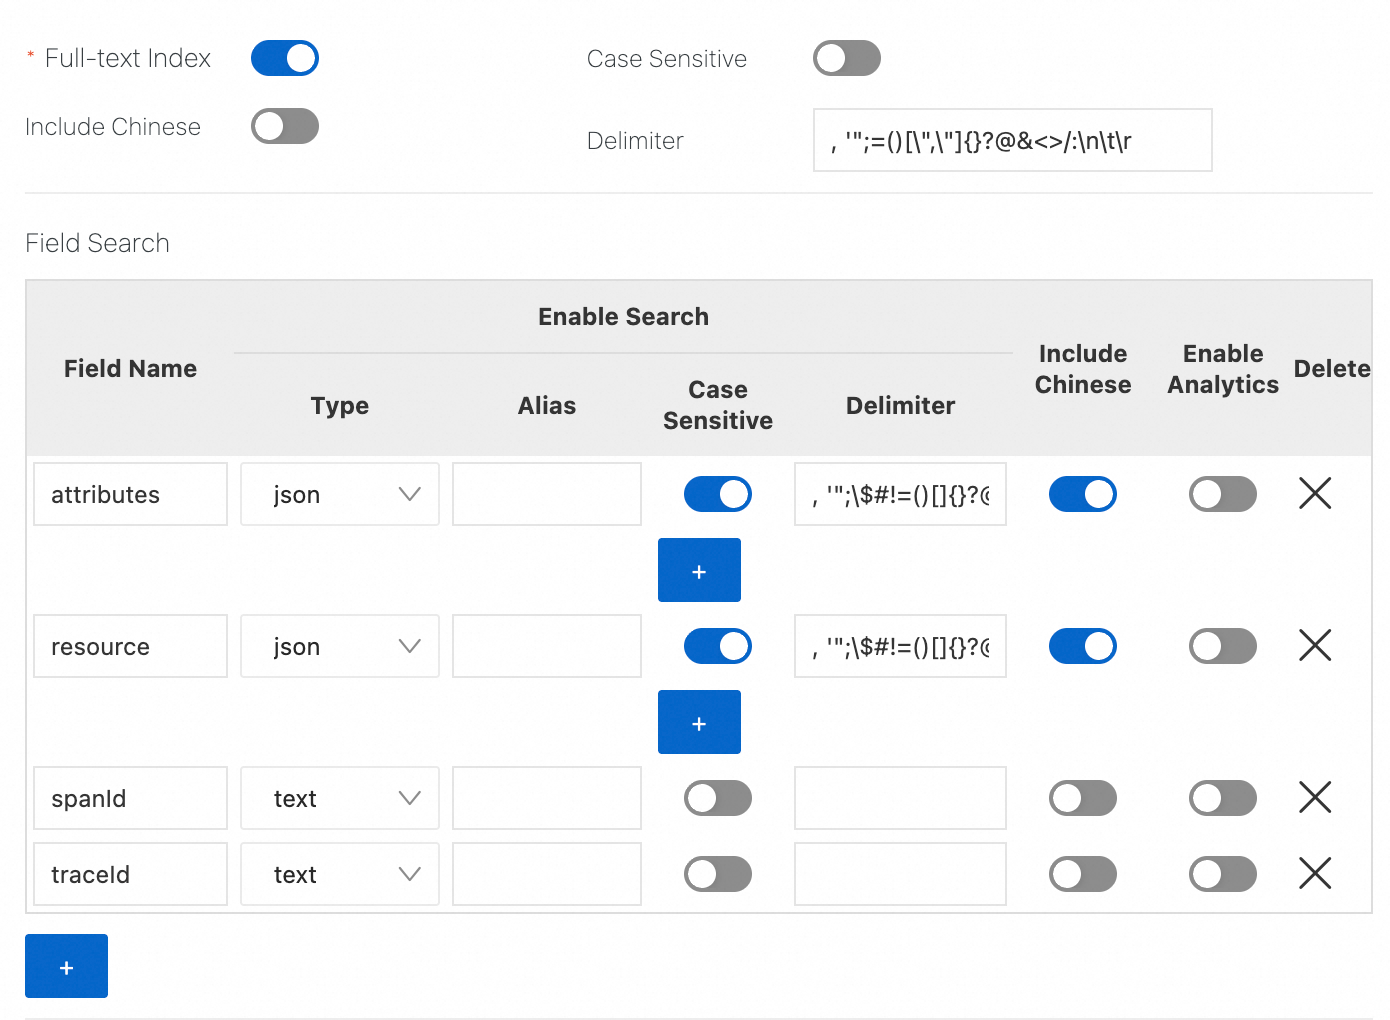The image size is (1390, 1020).
Task: Add sub-field under attributes row
Action: [x=699, y=570]
